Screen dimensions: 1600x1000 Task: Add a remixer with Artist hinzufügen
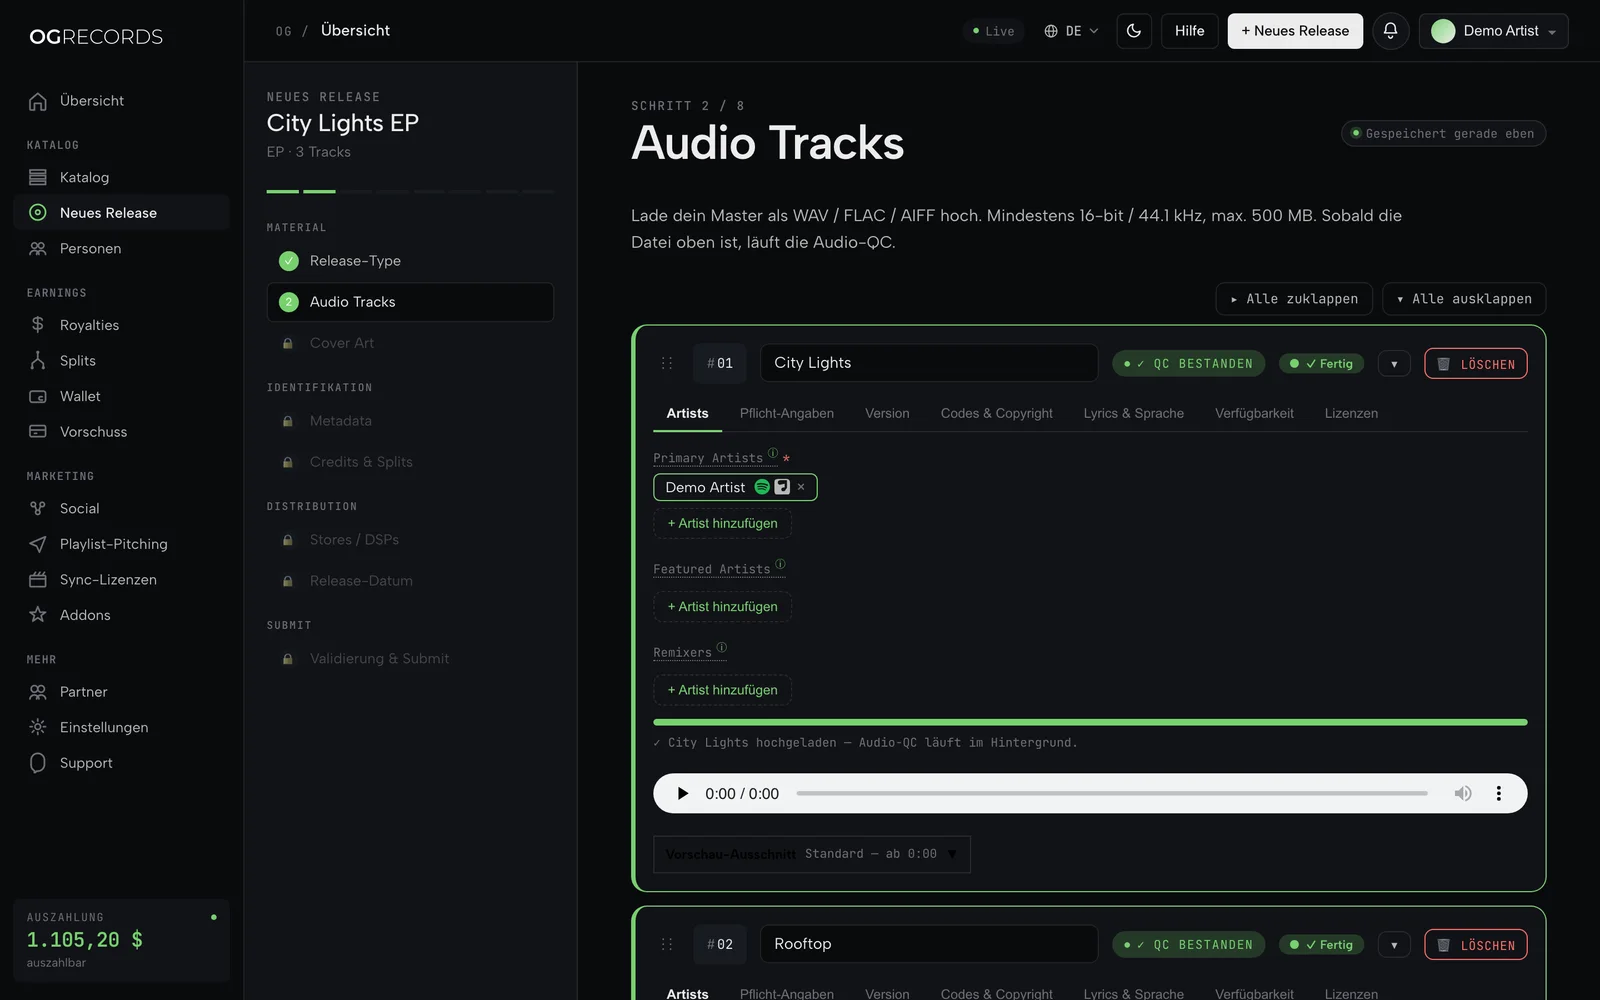(x=722, y=690)
